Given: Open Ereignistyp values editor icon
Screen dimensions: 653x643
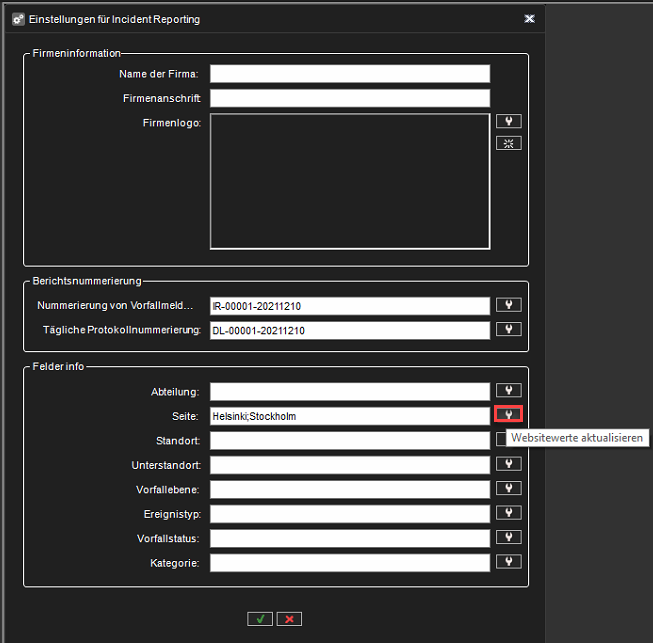Looking at the screenshot, I should coord(509,512).
